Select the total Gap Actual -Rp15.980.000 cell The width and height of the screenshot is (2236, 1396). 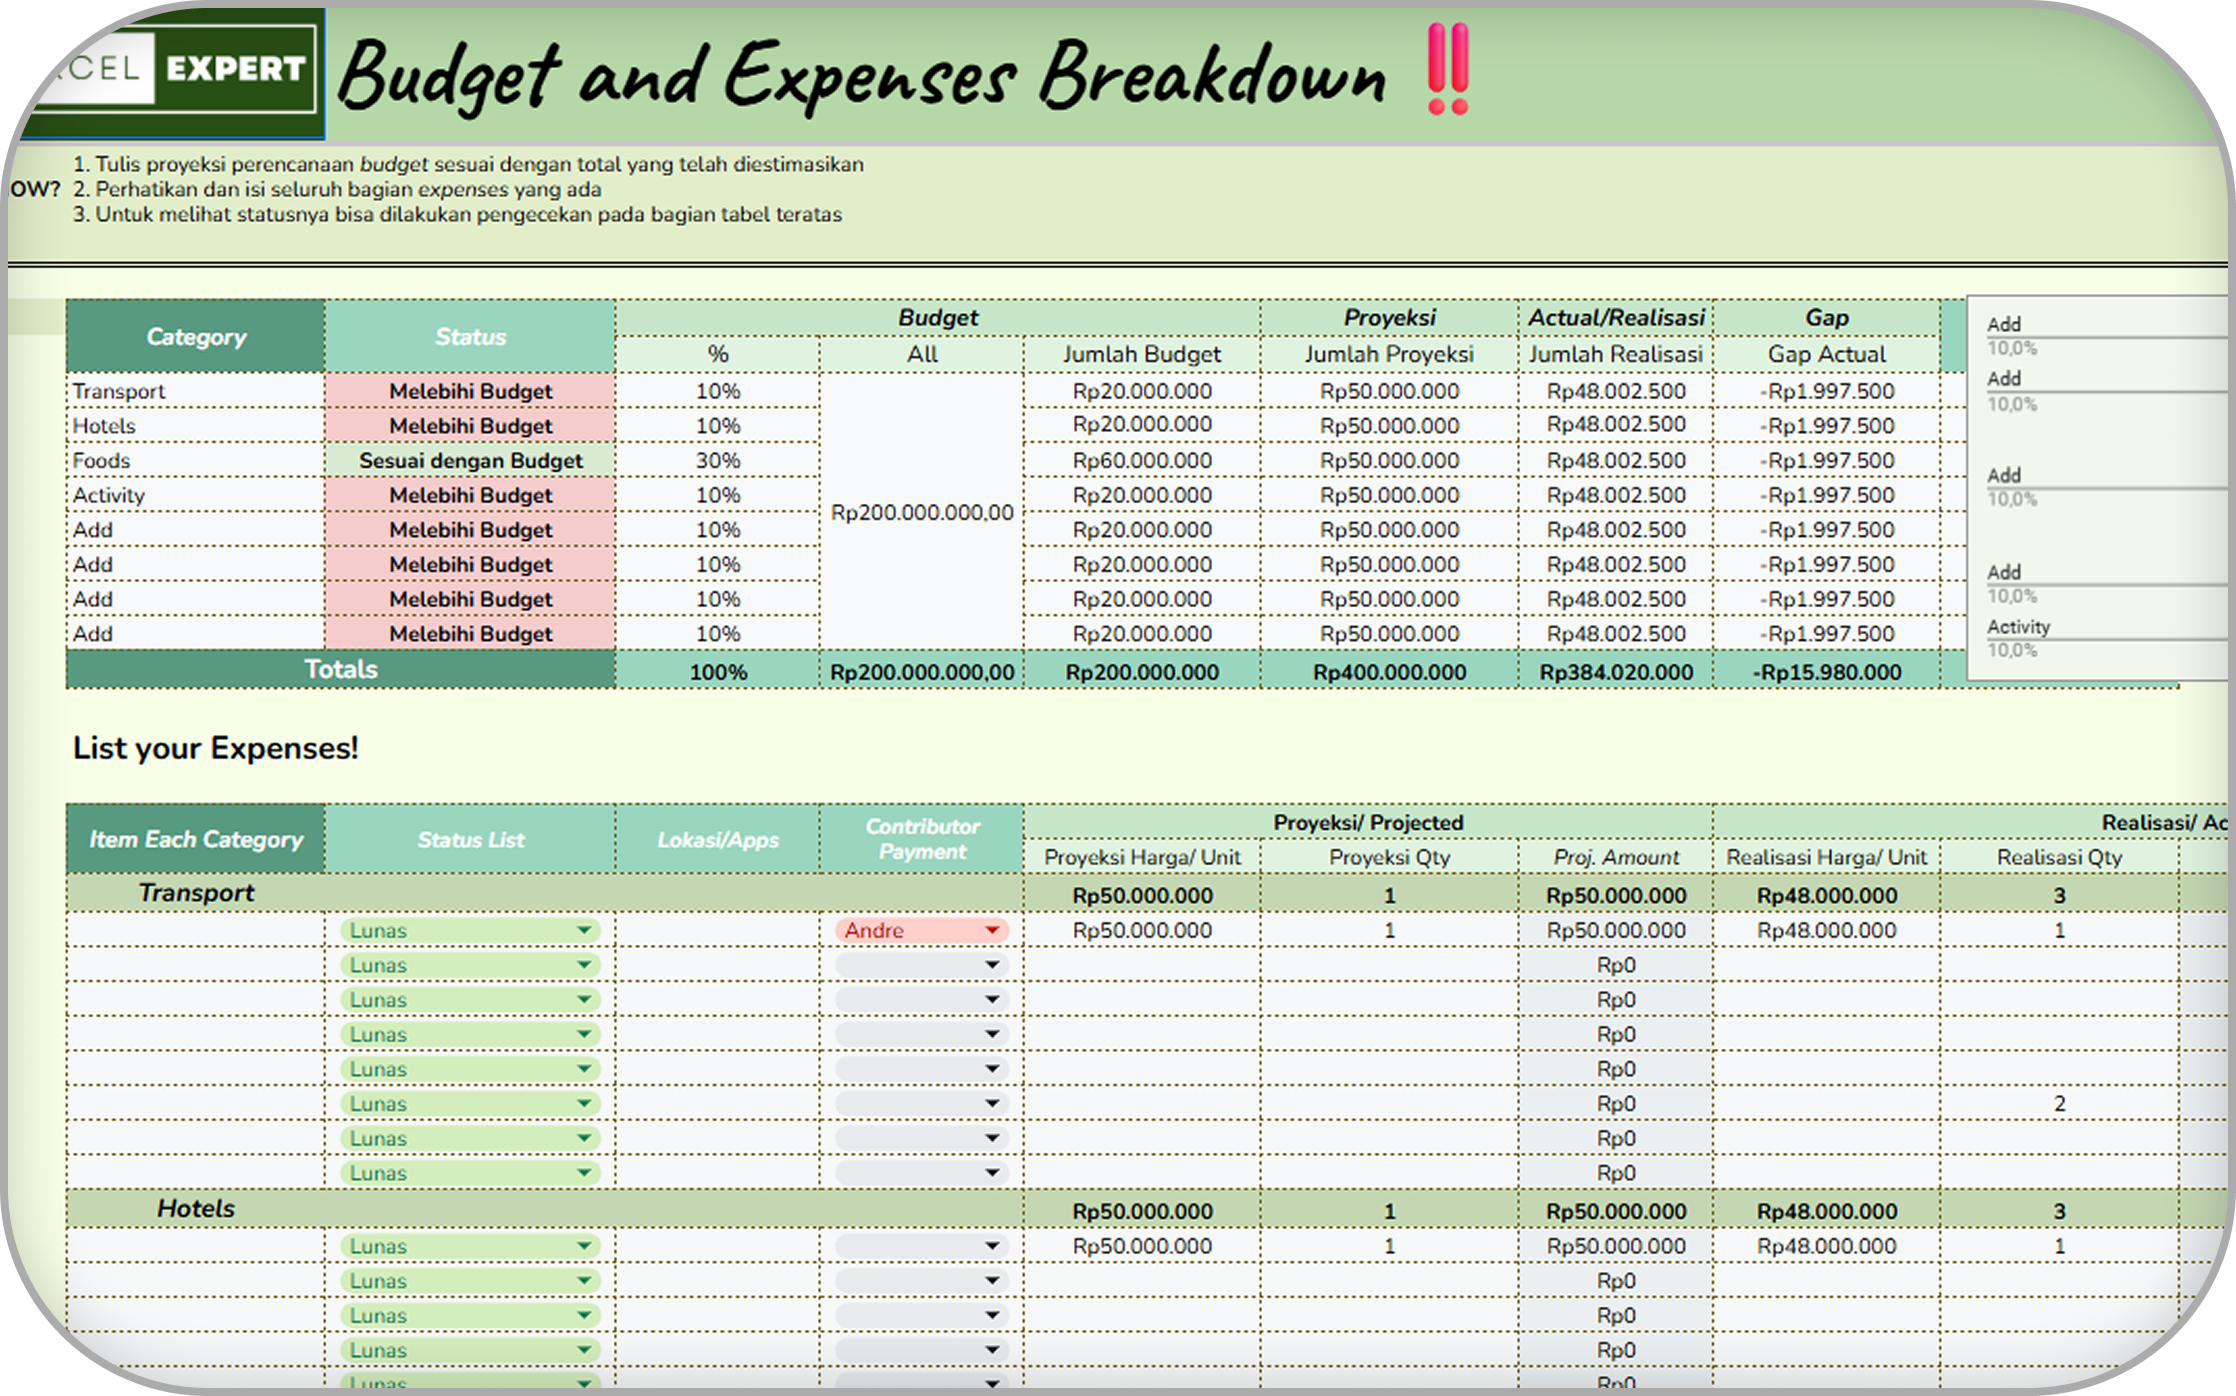1826,672
